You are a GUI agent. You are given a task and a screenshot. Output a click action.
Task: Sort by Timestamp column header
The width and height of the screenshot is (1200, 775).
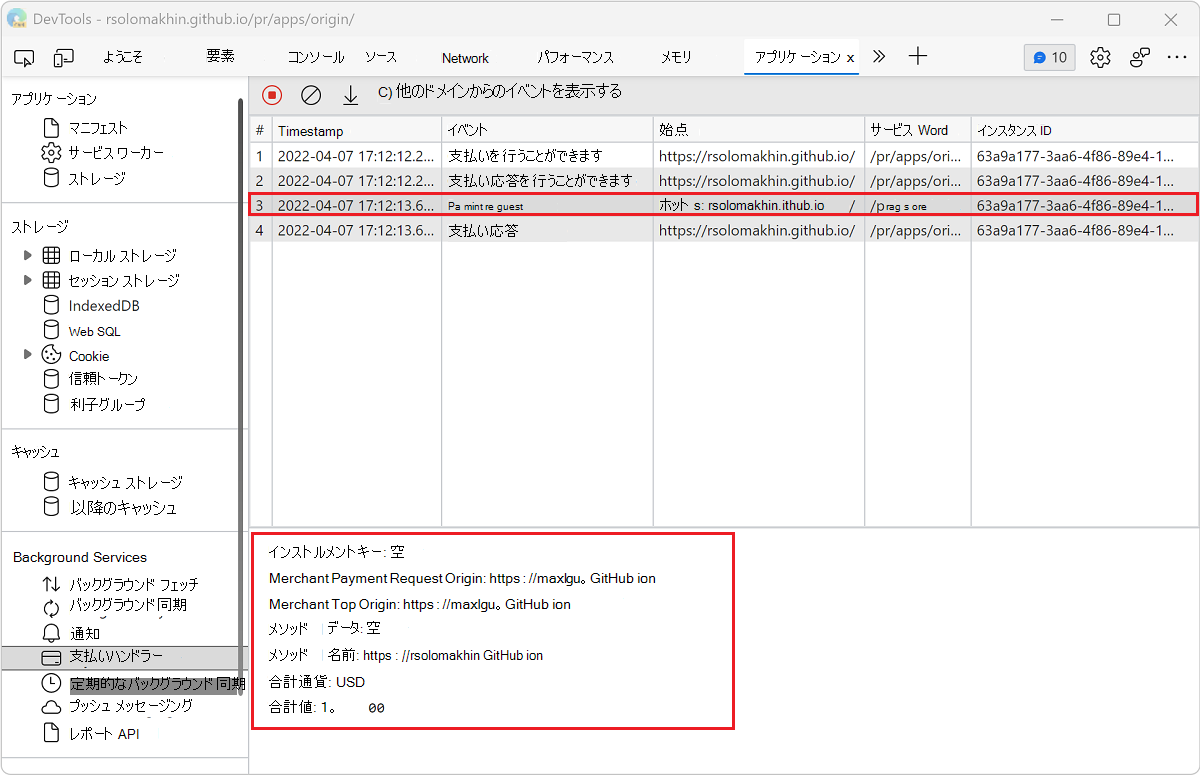(x=357, y=130)
